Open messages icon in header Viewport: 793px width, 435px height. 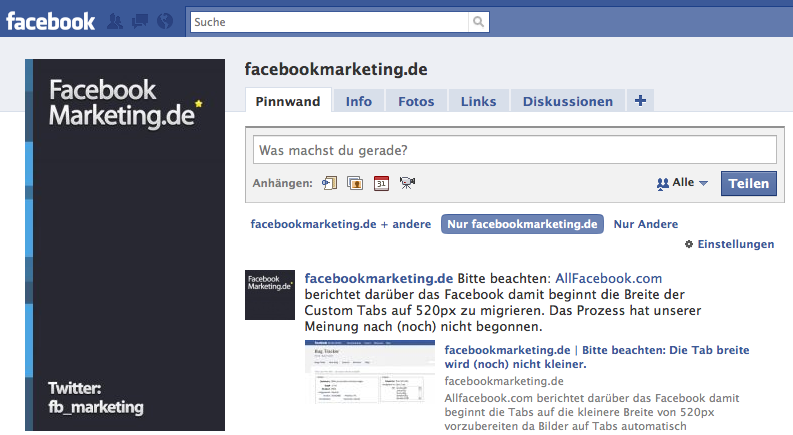point(140,21)
